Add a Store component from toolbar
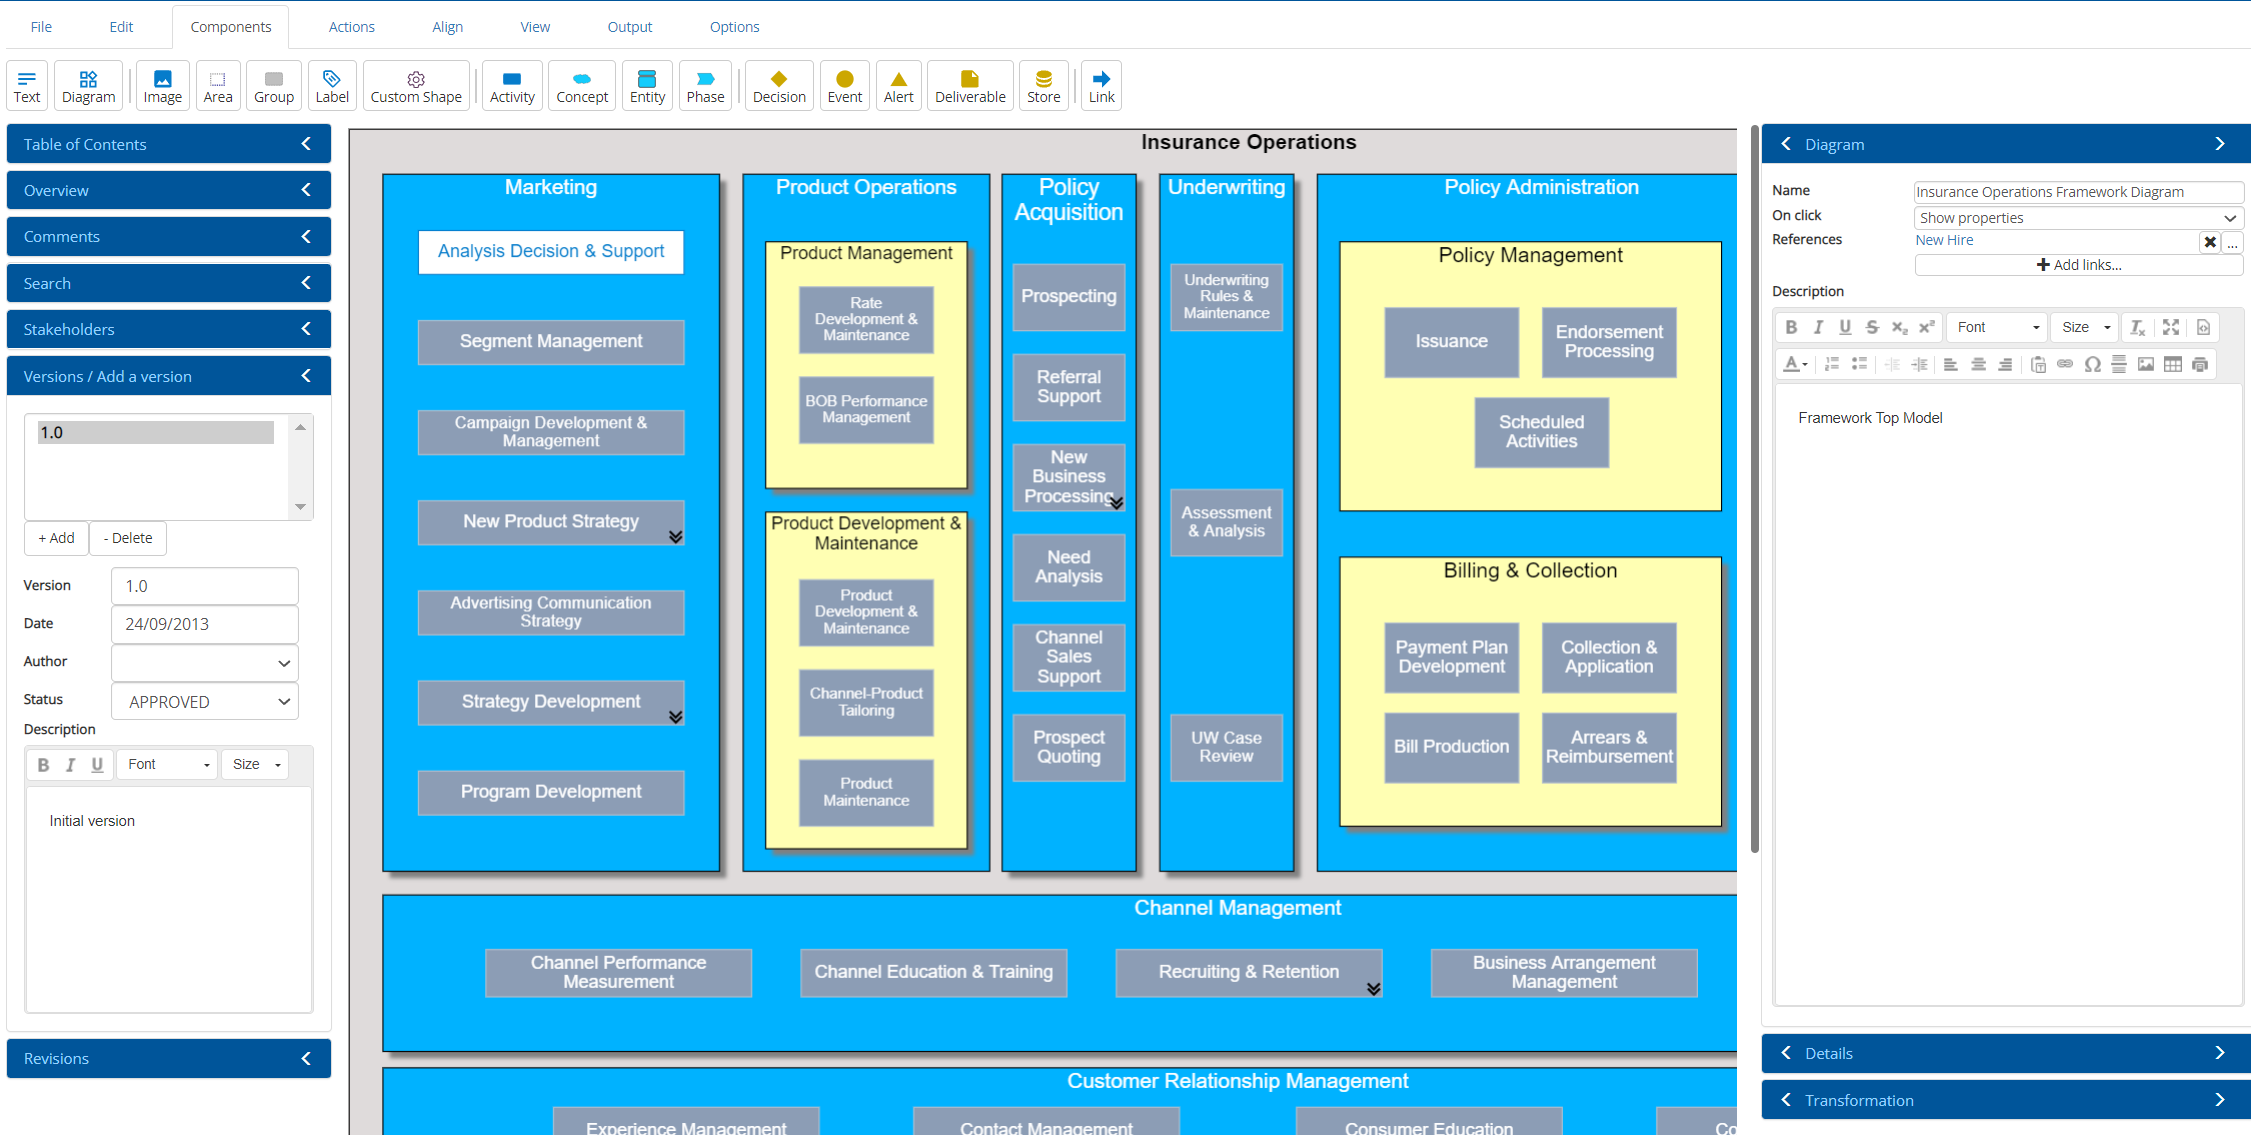 tap(1042, 86)
